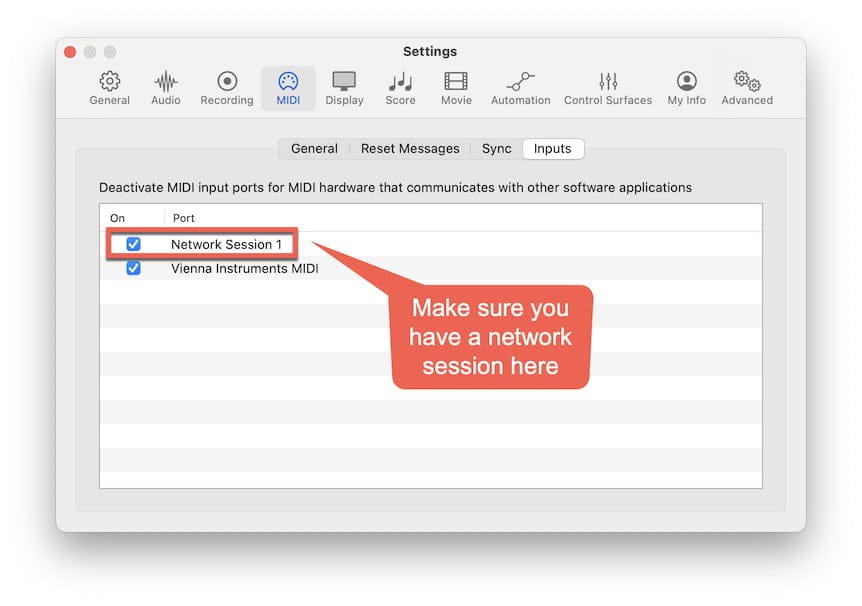Image resolution: width=862 pixels, height=606 pixels.
Task: Switch to the Reset Messages tab
Action: pos(410,148)
